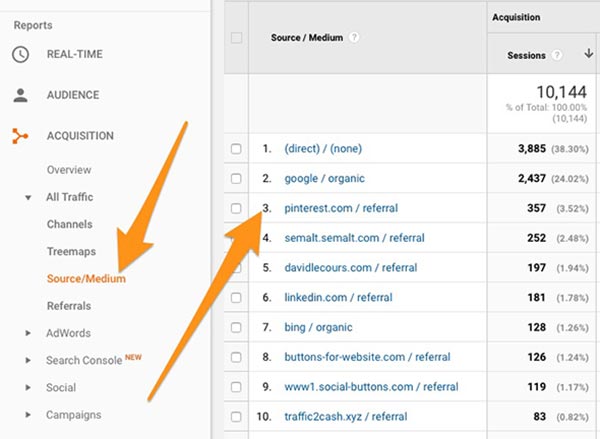Open the REAL-TIME reports menu

[75, 54]
